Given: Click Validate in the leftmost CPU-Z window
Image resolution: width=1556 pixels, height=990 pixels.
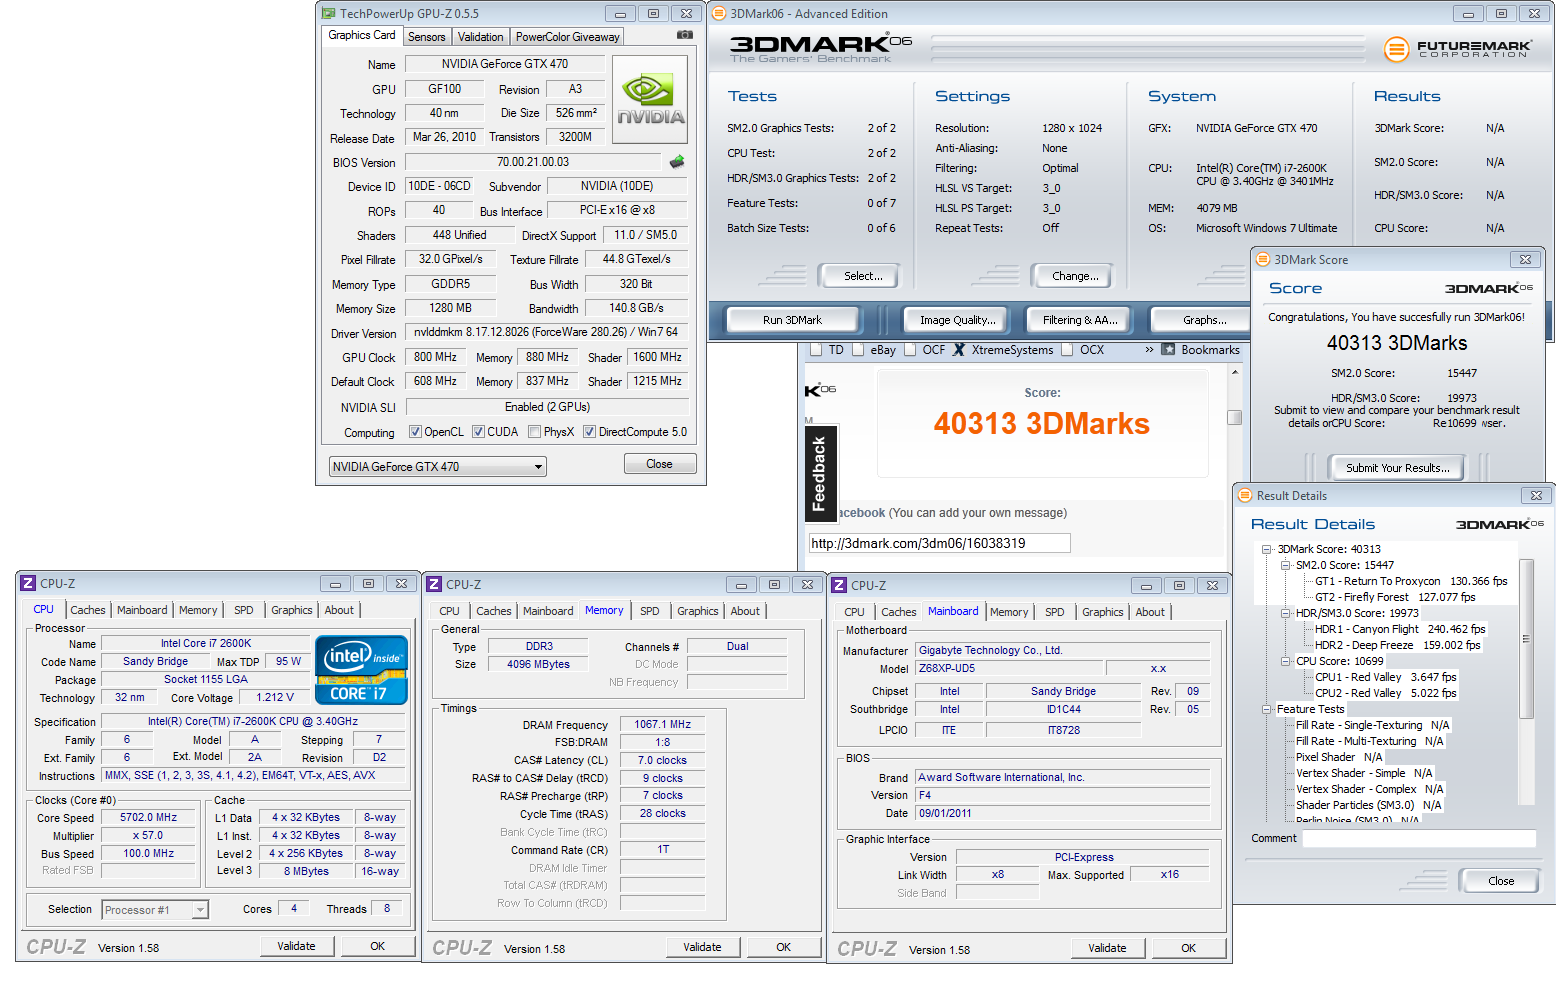Looking at the screenshot, I should pos(296,946).
